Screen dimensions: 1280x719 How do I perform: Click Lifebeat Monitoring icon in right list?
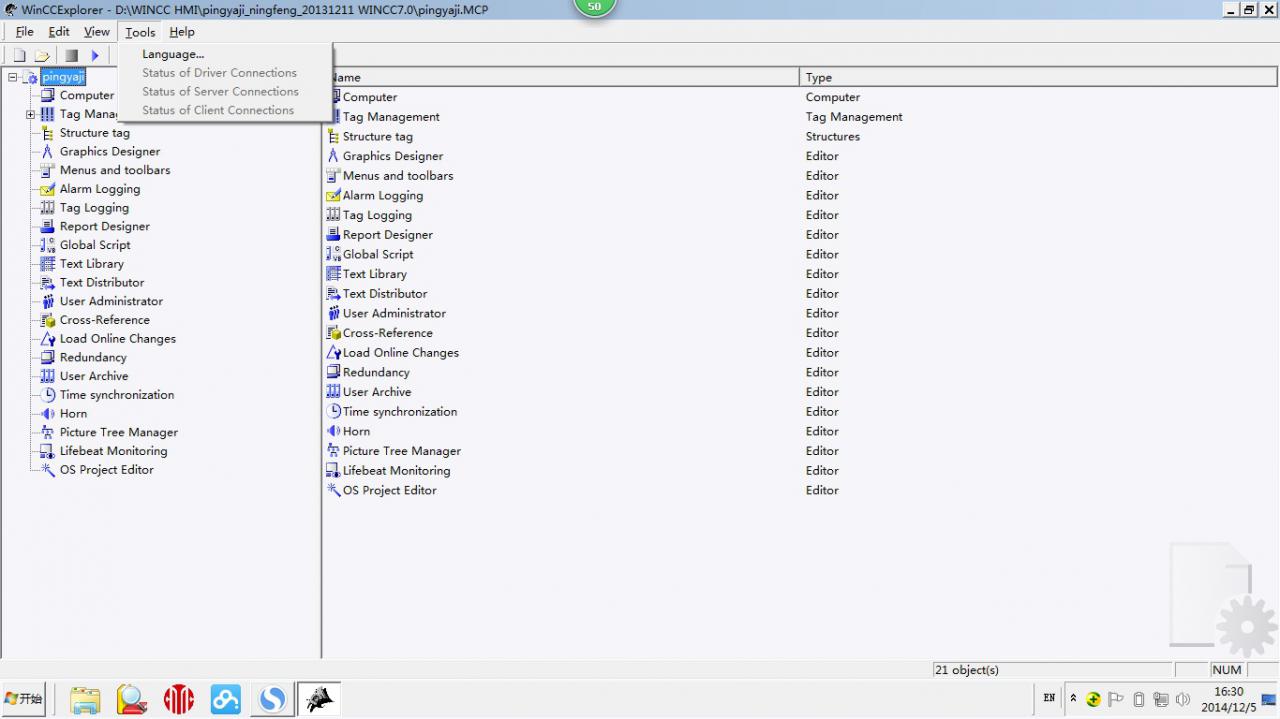point(334,471)
